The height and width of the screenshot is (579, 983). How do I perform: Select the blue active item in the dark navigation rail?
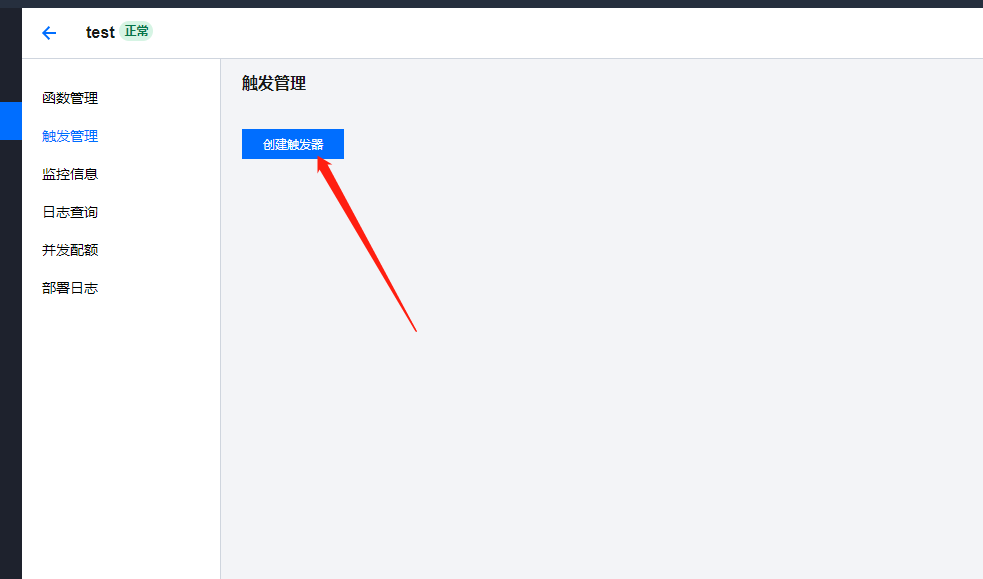coord(11,121)
